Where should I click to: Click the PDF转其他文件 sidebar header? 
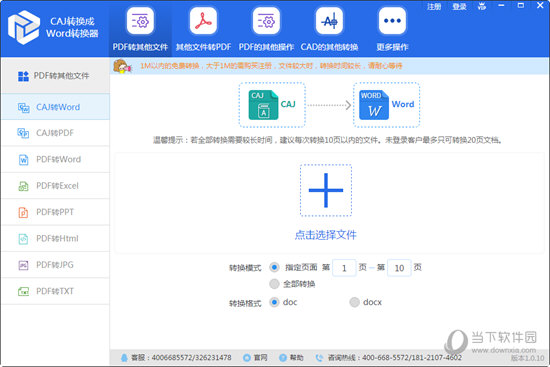[55, 75]
